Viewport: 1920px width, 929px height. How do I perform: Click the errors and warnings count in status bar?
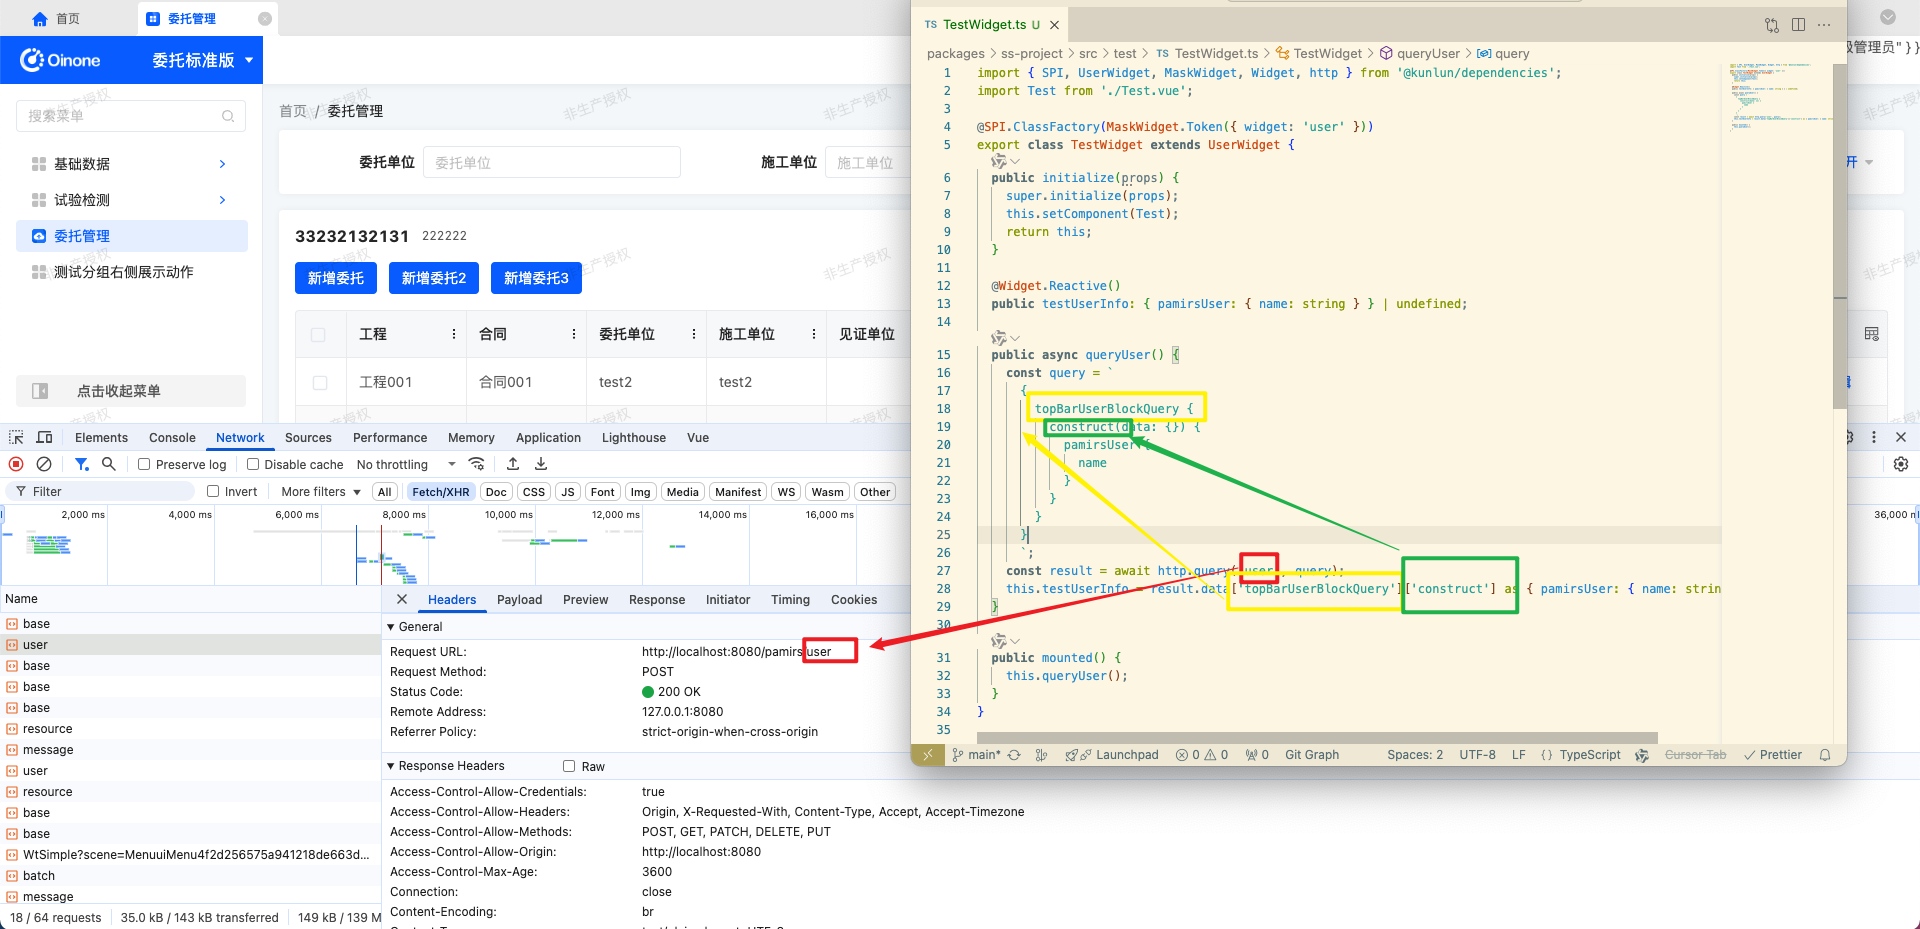point(1202,755)
